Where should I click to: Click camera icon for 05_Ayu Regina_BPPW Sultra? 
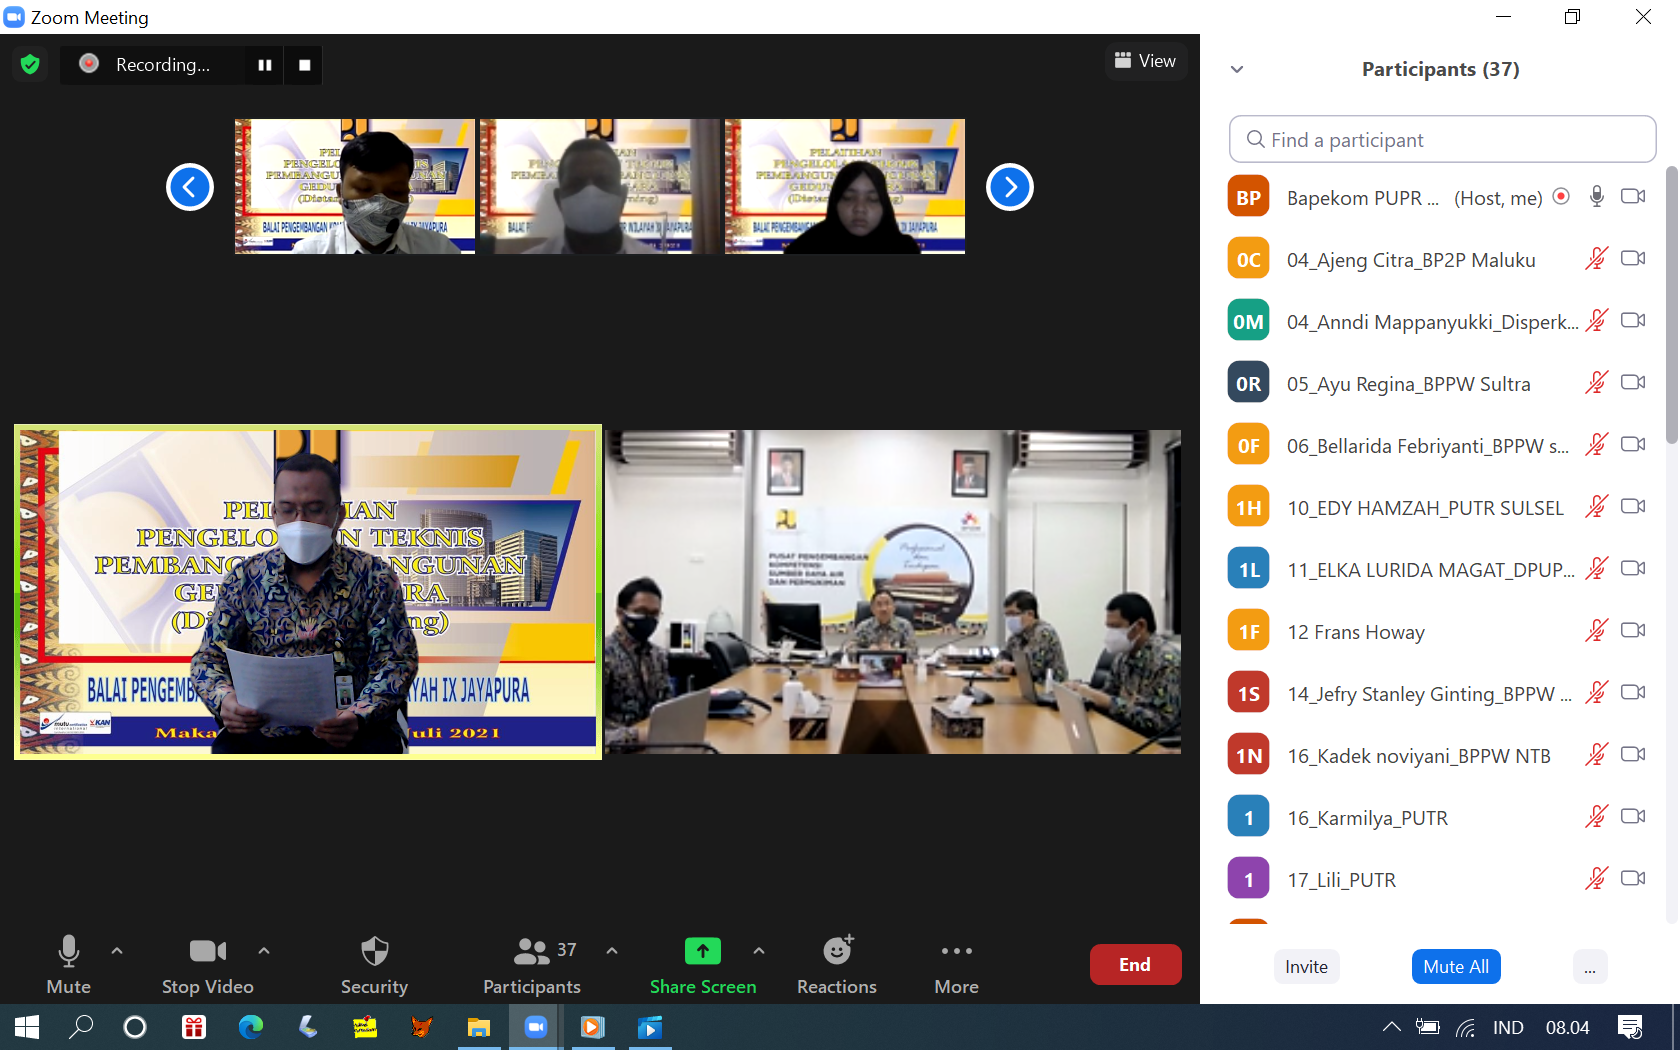tap(1633, 383)
